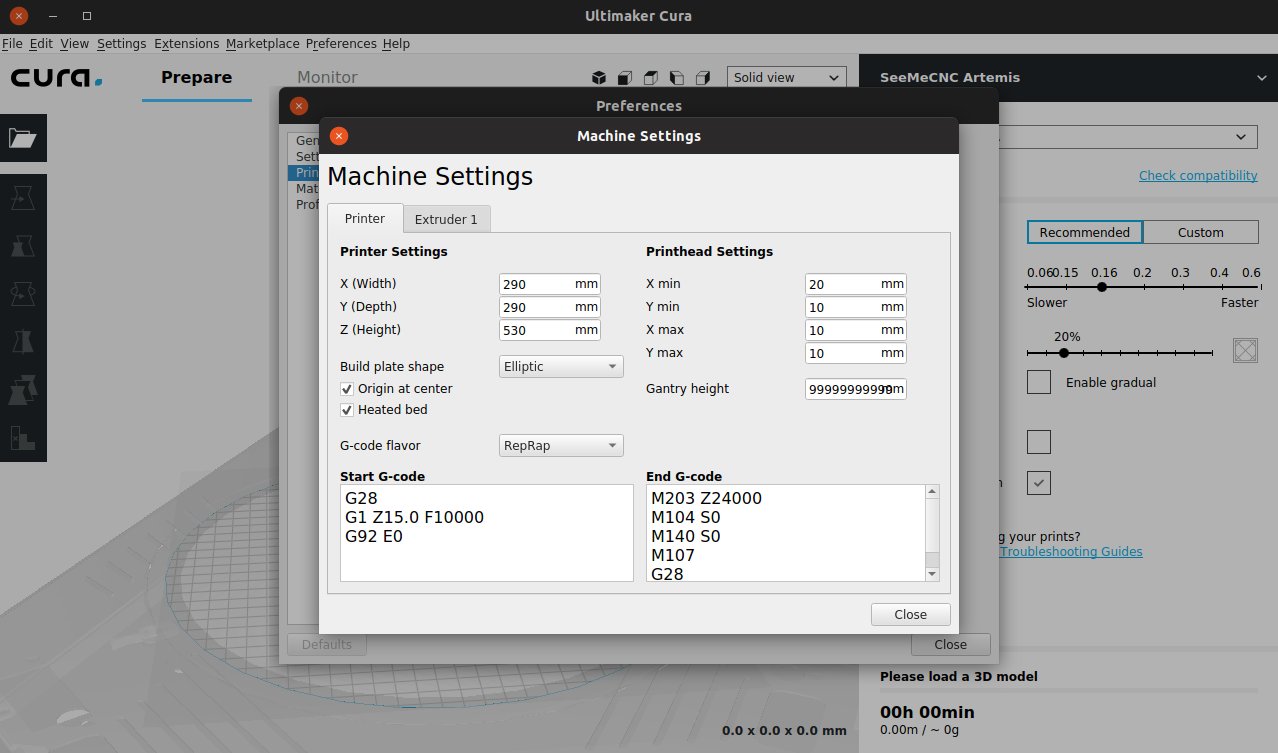
Task: Open the Extensions menu
Action: pos(187,44)
